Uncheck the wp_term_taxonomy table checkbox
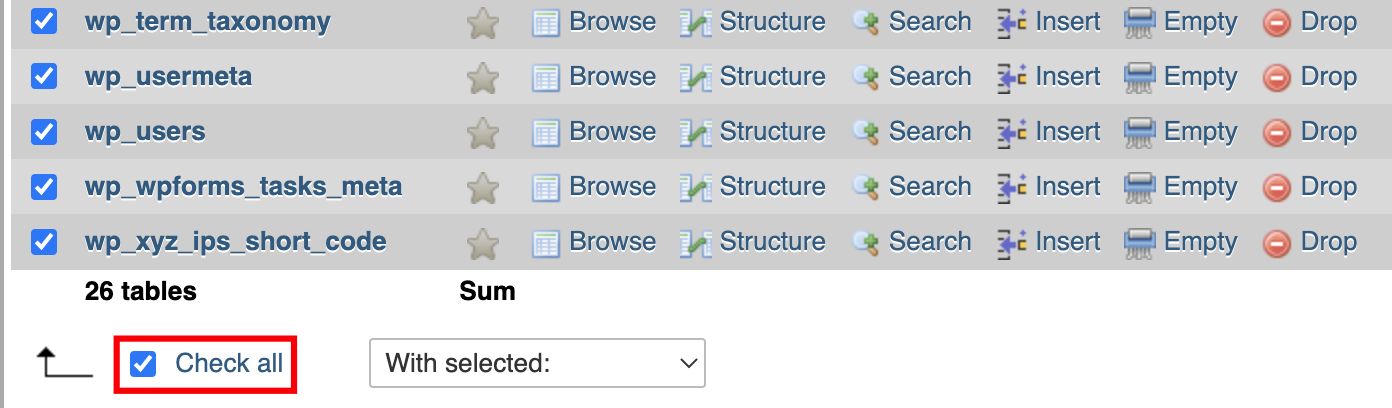Viewport: 1392px width, 408px height. tap(44, 21)
